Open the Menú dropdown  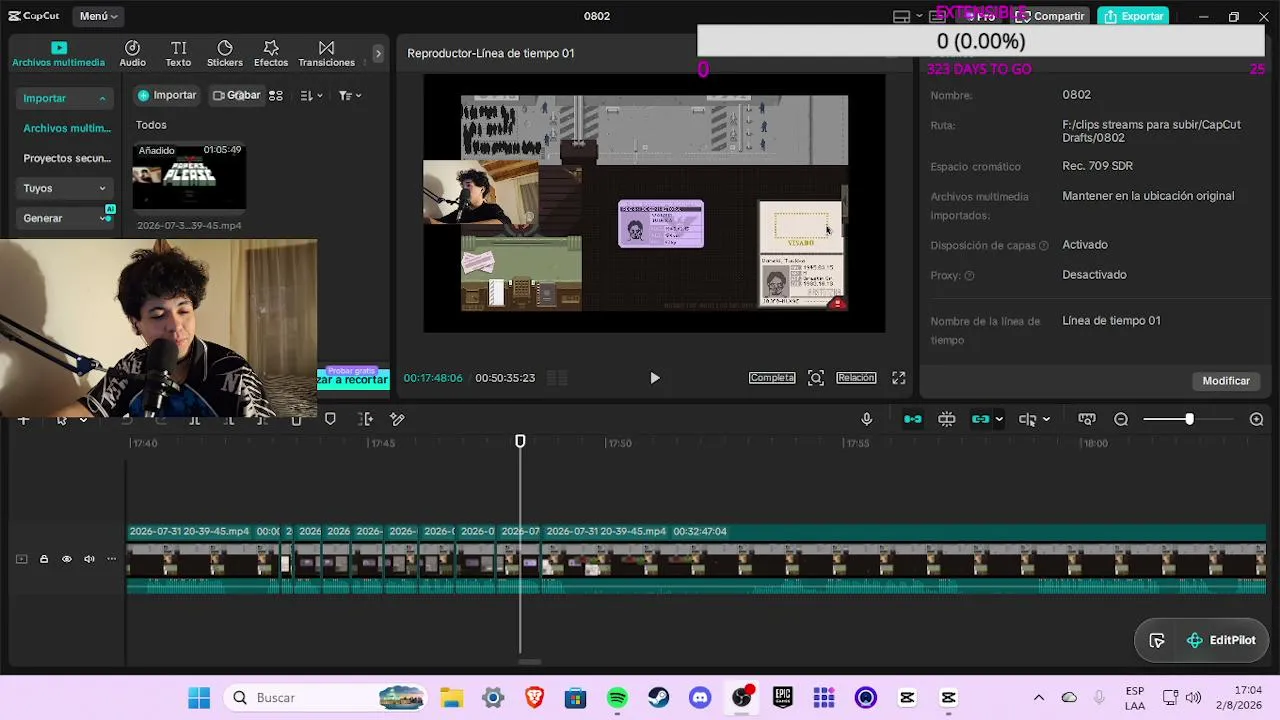click(x=99, y=16)
